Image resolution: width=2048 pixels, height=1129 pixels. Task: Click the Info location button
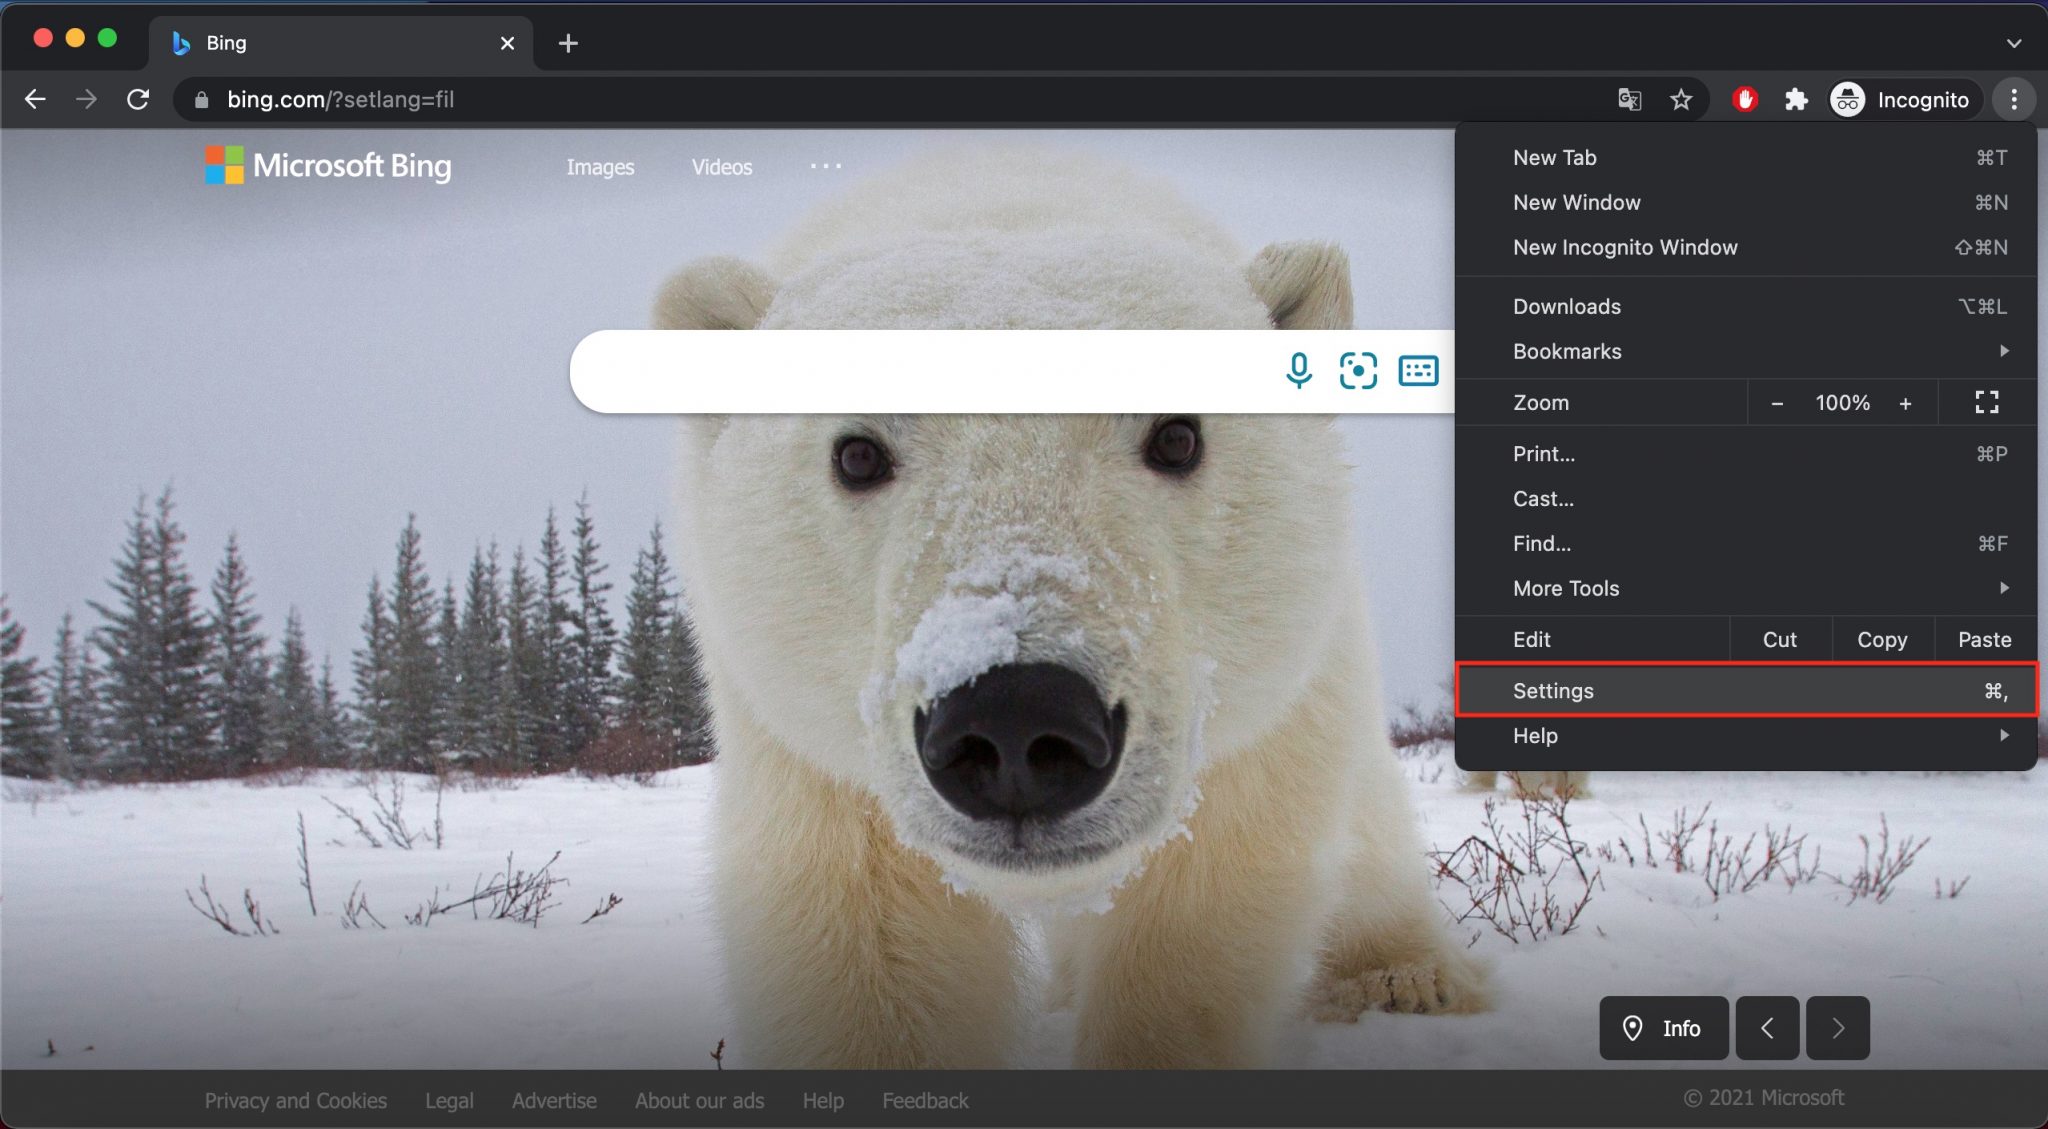point(1663,1028)
